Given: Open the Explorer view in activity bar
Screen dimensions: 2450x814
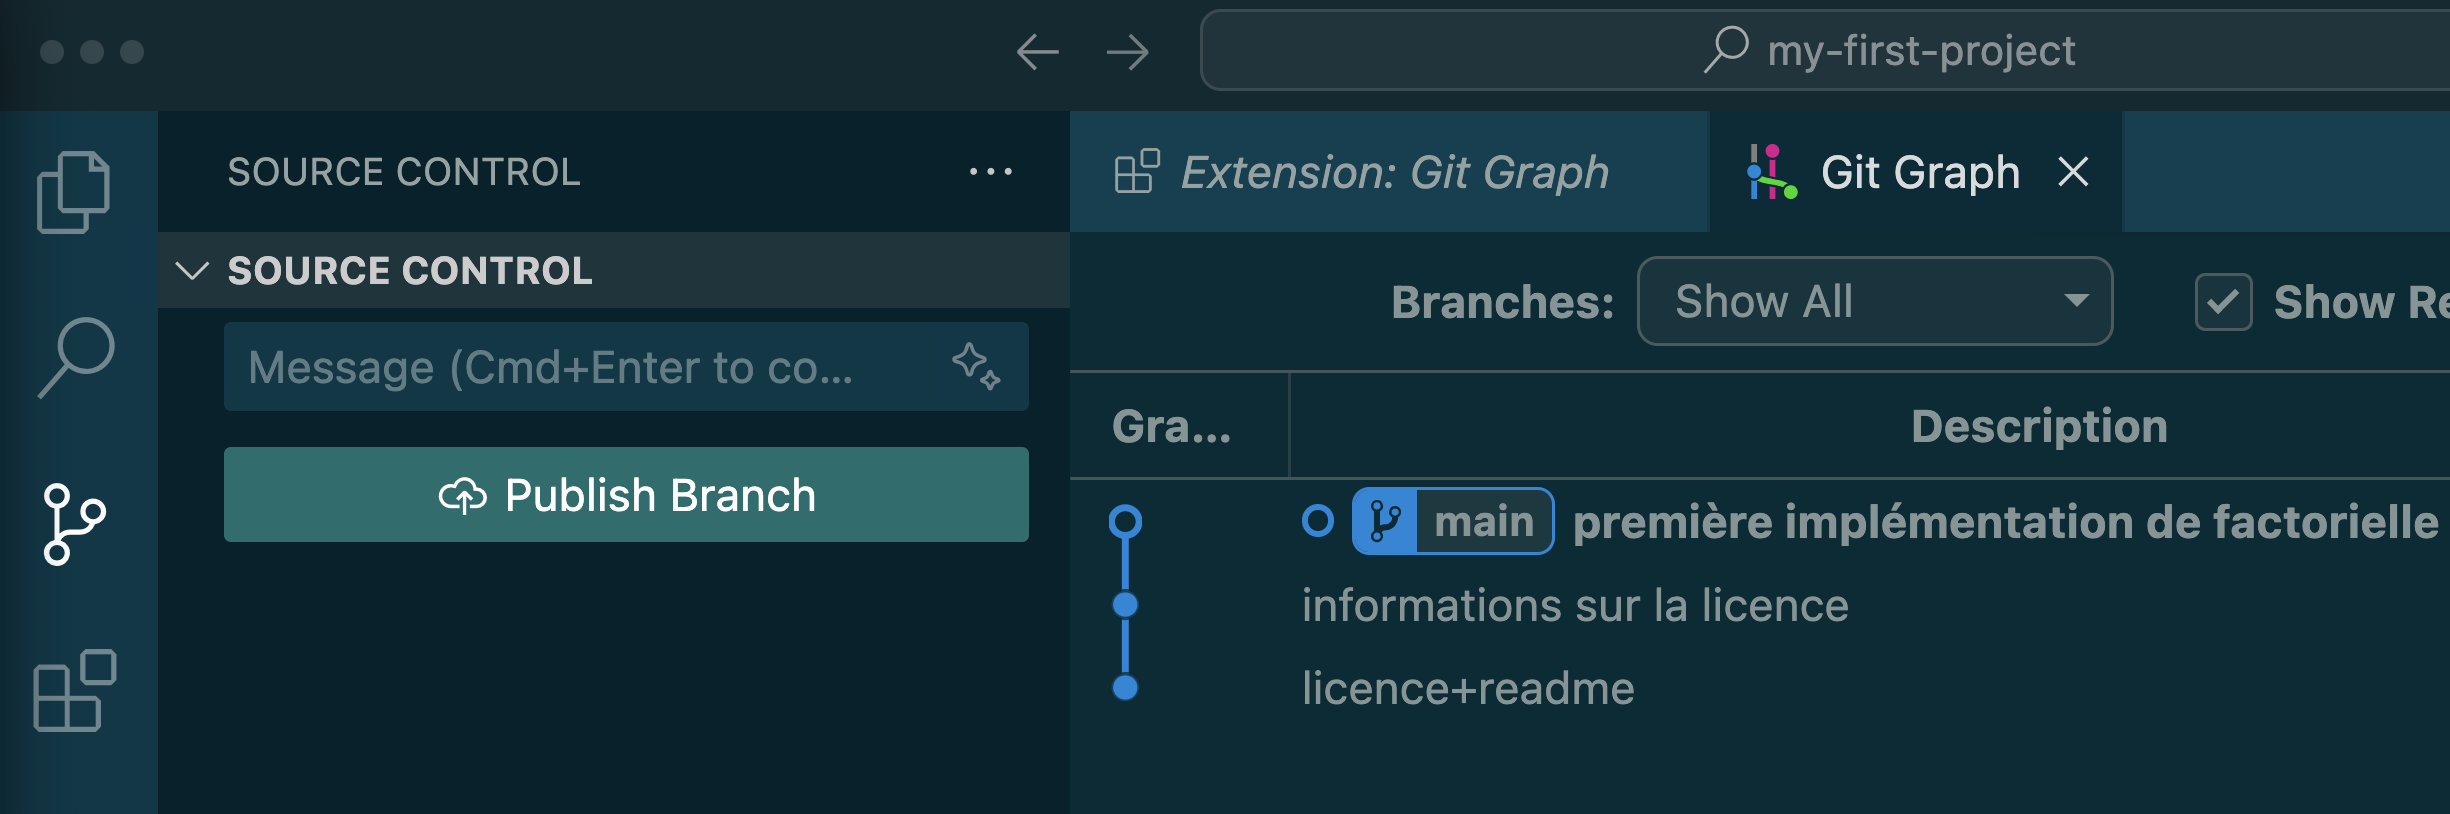Looking at the screenshot, I should pos(73,192).
